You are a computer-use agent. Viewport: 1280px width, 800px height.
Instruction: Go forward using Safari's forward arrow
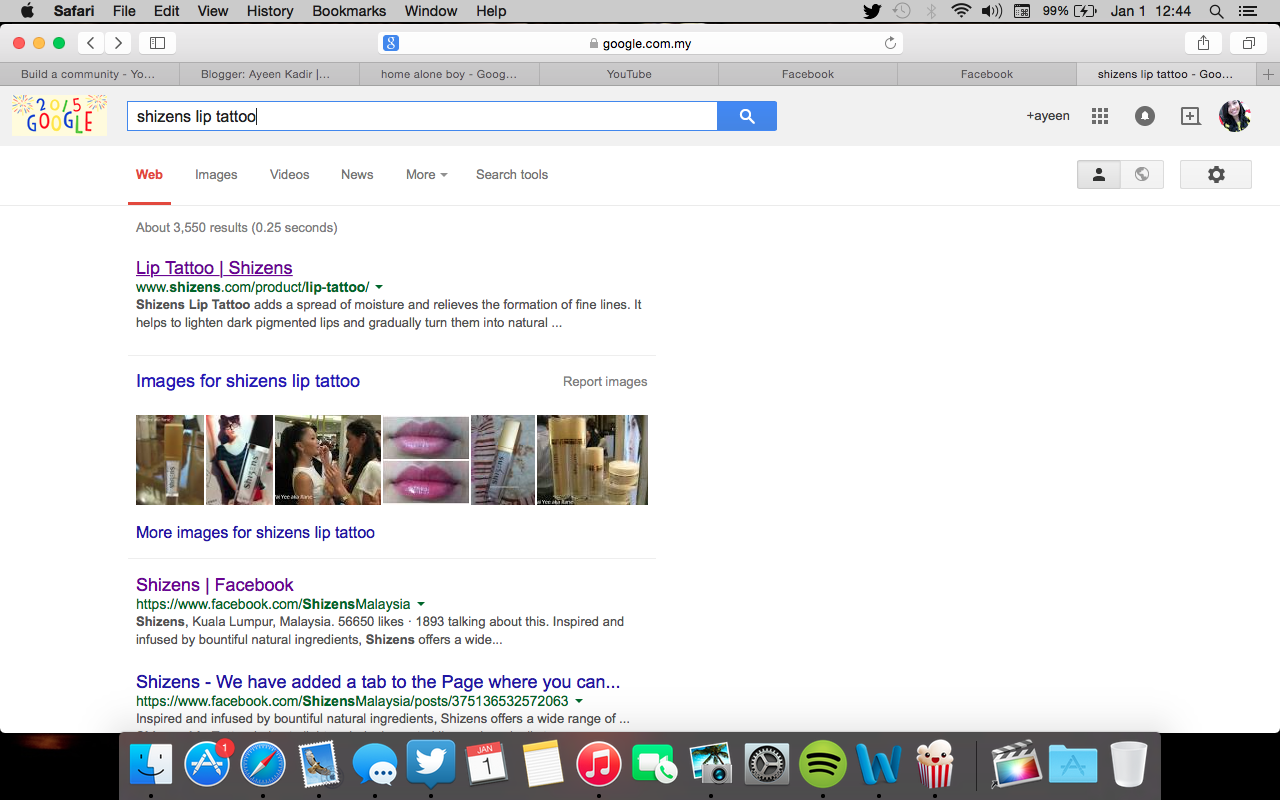click(118, 43)
